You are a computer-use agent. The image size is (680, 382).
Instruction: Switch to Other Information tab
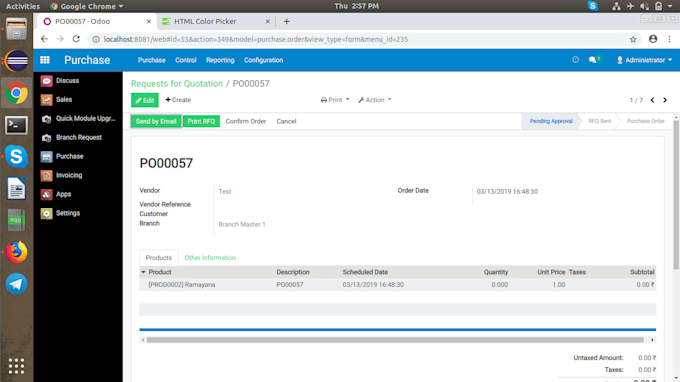tap(210, 258)
